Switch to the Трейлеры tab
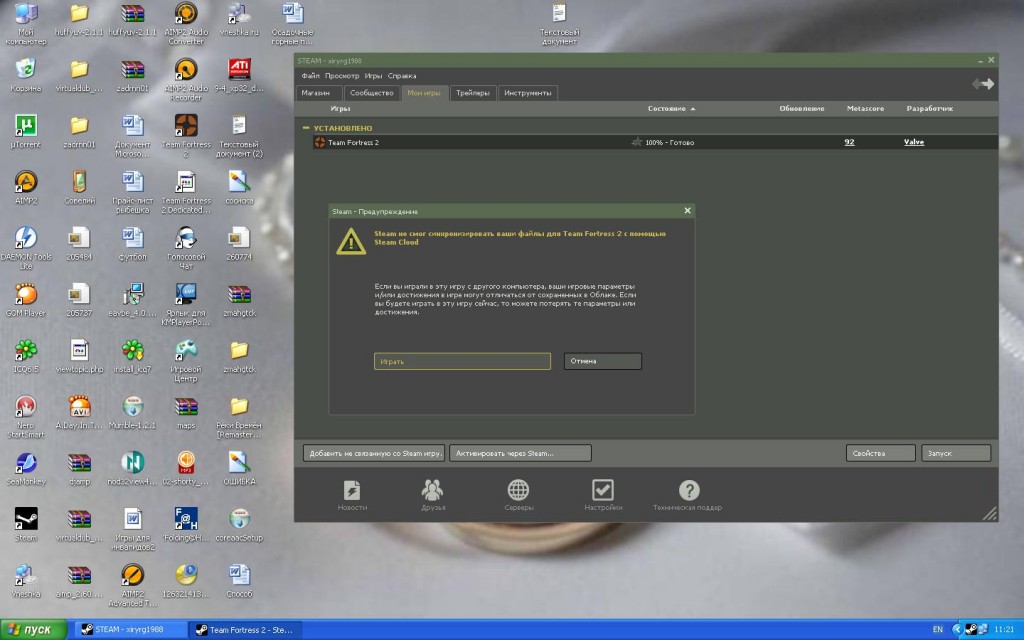The width and height of the screenshot is (1024, 640). (x=473, y=93)
